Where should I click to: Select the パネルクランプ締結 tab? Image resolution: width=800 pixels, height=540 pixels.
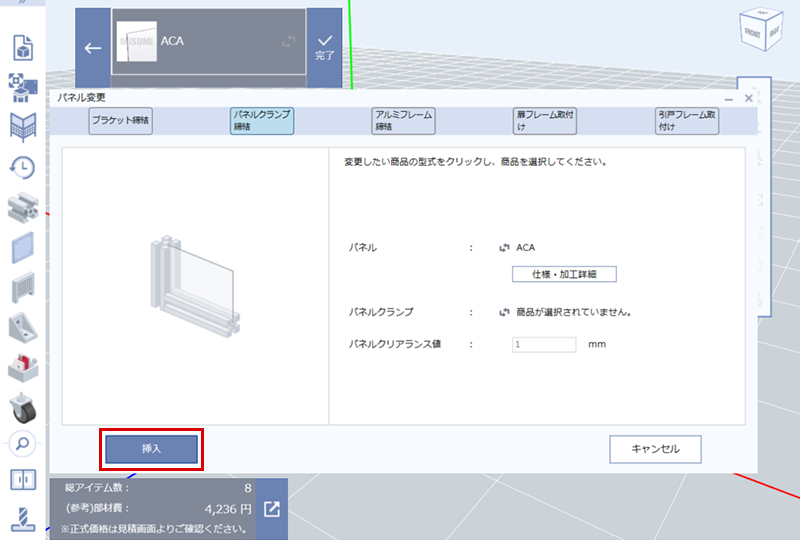(x=261, y=121)
